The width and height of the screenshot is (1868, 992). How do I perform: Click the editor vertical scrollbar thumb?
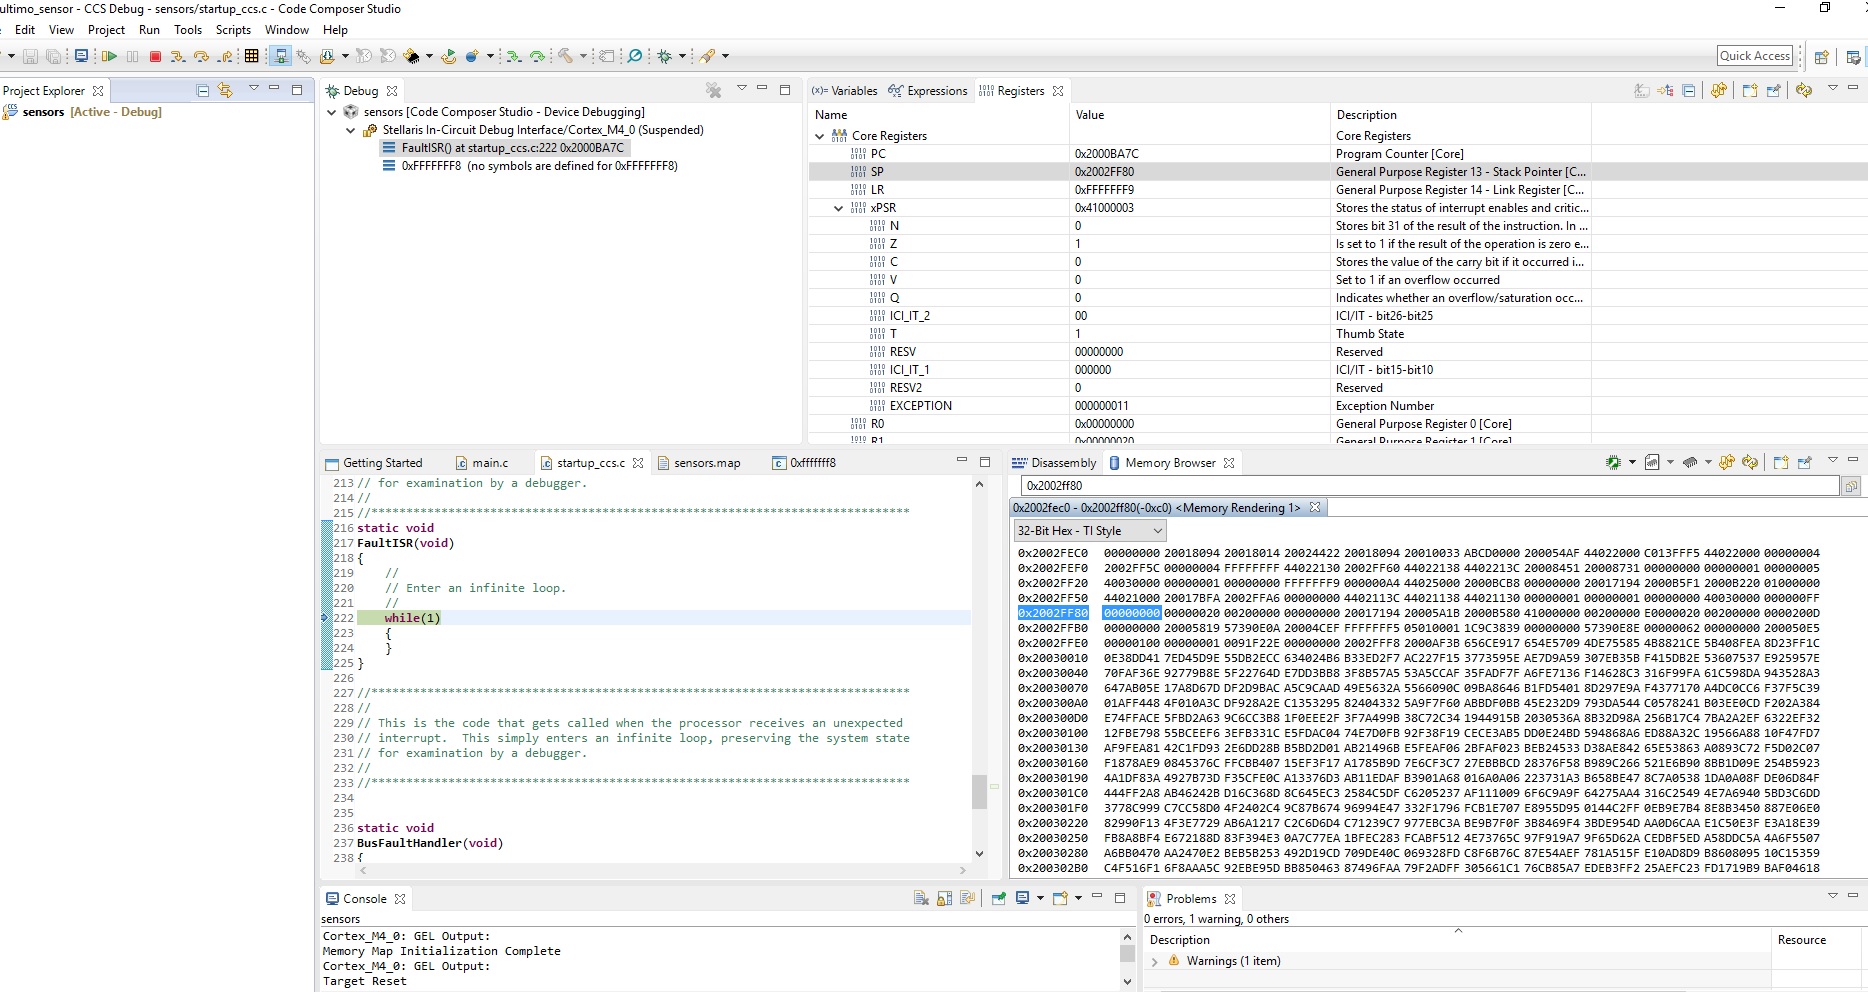[x=979, y=791]
